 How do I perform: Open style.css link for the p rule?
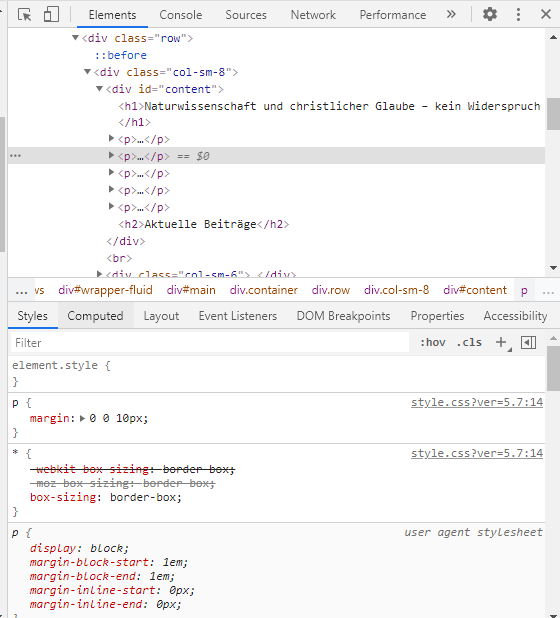pos(477,402)
